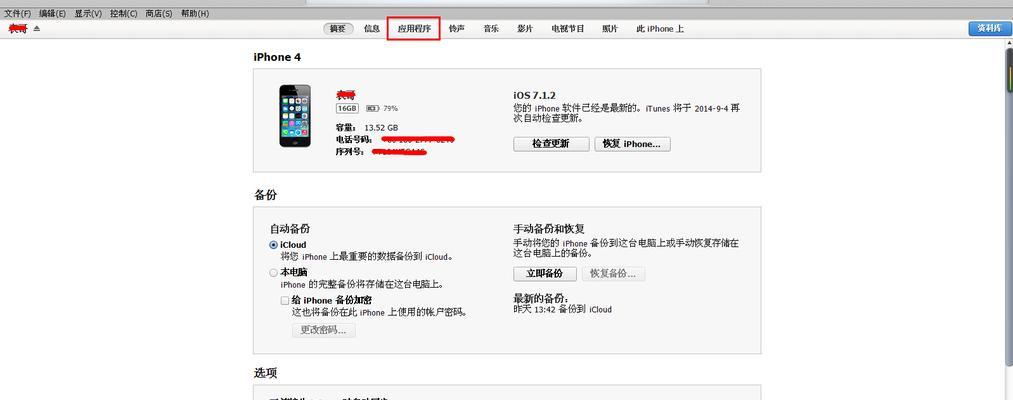Open the 文件(F) menu
1013x400 pixels.
point(17,13)
